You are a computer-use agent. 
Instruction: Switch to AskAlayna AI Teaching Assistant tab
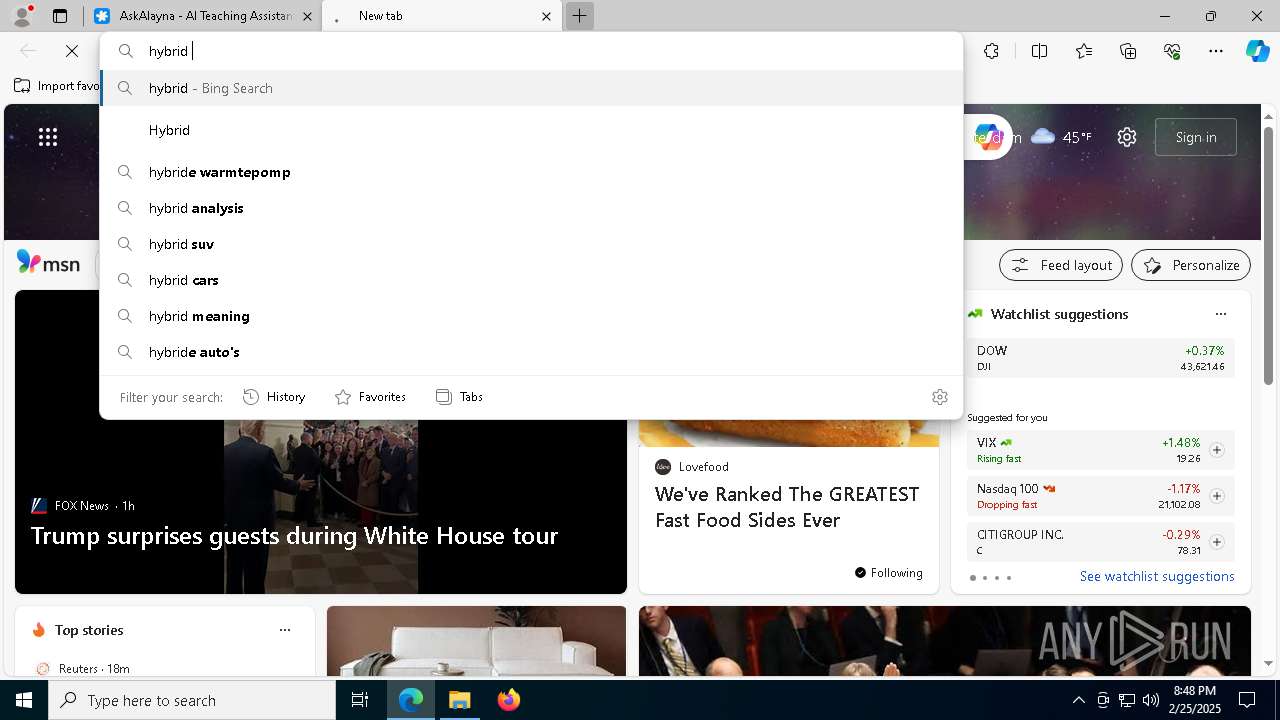(x=205, y=16)
